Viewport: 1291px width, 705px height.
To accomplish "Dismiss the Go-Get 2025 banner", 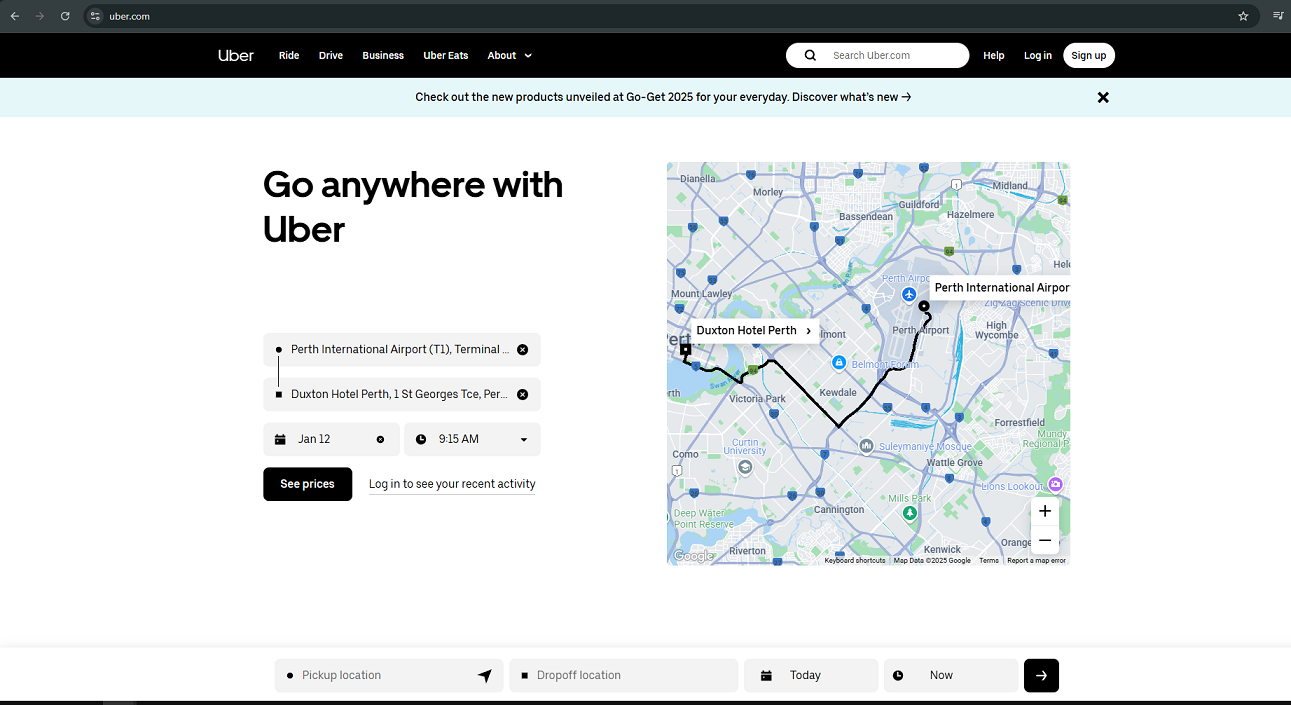I will [x=1103, y=97].
